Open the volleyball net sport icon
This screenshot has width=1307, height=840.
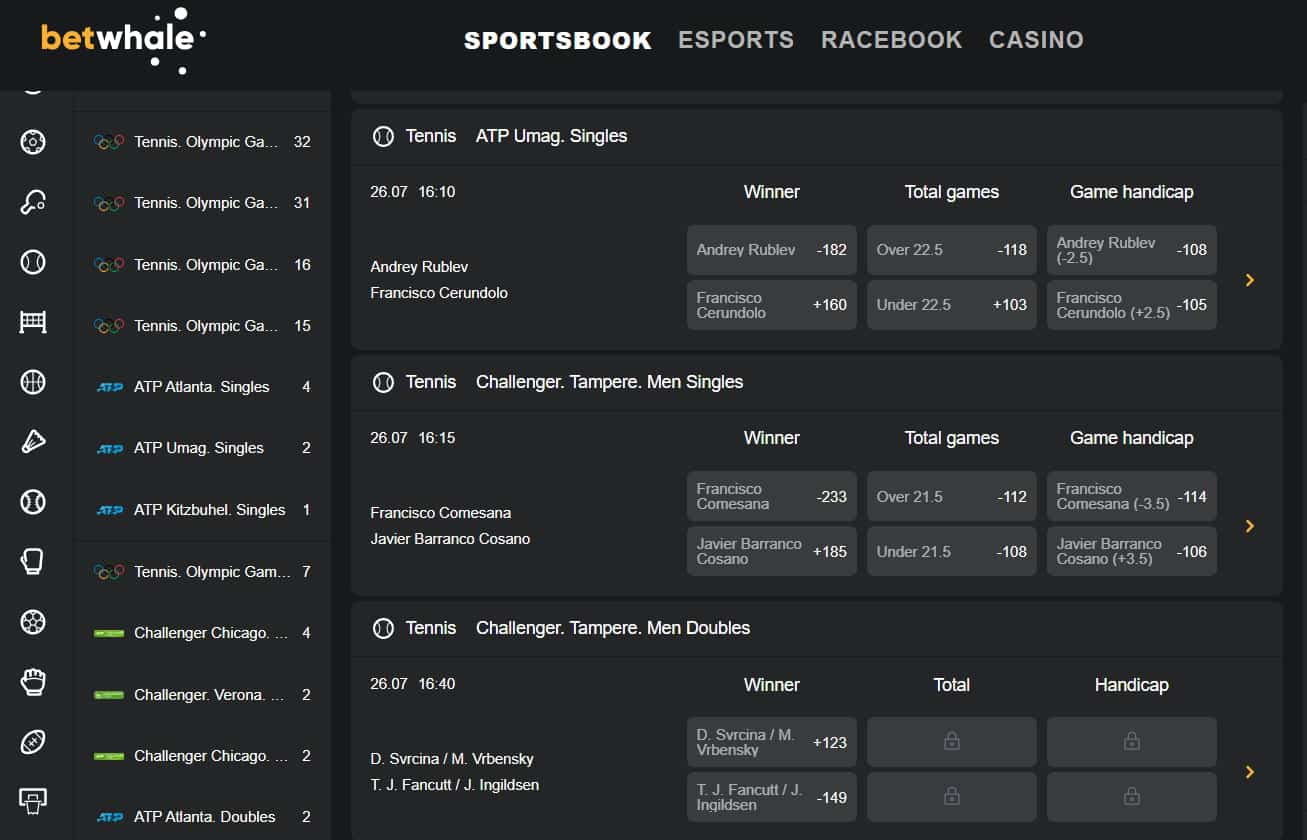pyautogui.click(x=33, y=322)
